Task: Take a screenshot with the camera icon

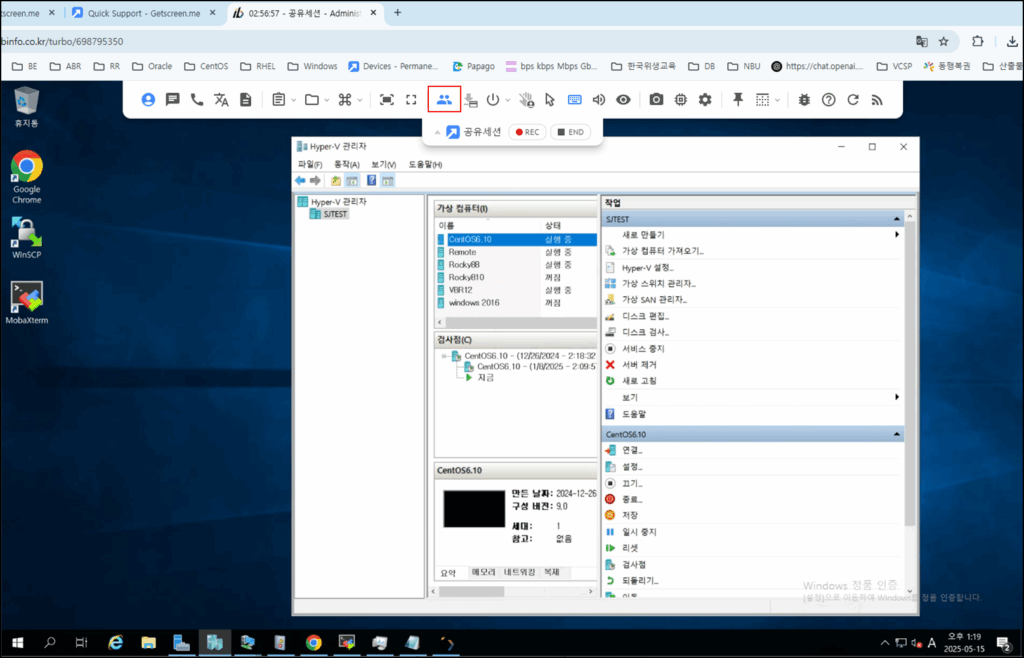Action: [656, 99]
